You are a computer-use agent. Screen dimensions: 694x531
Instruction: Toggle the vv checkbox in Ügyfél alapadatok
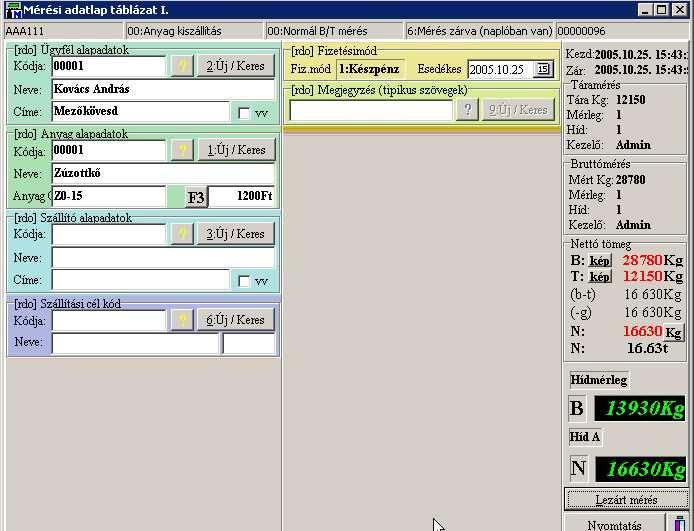point(244,113)
